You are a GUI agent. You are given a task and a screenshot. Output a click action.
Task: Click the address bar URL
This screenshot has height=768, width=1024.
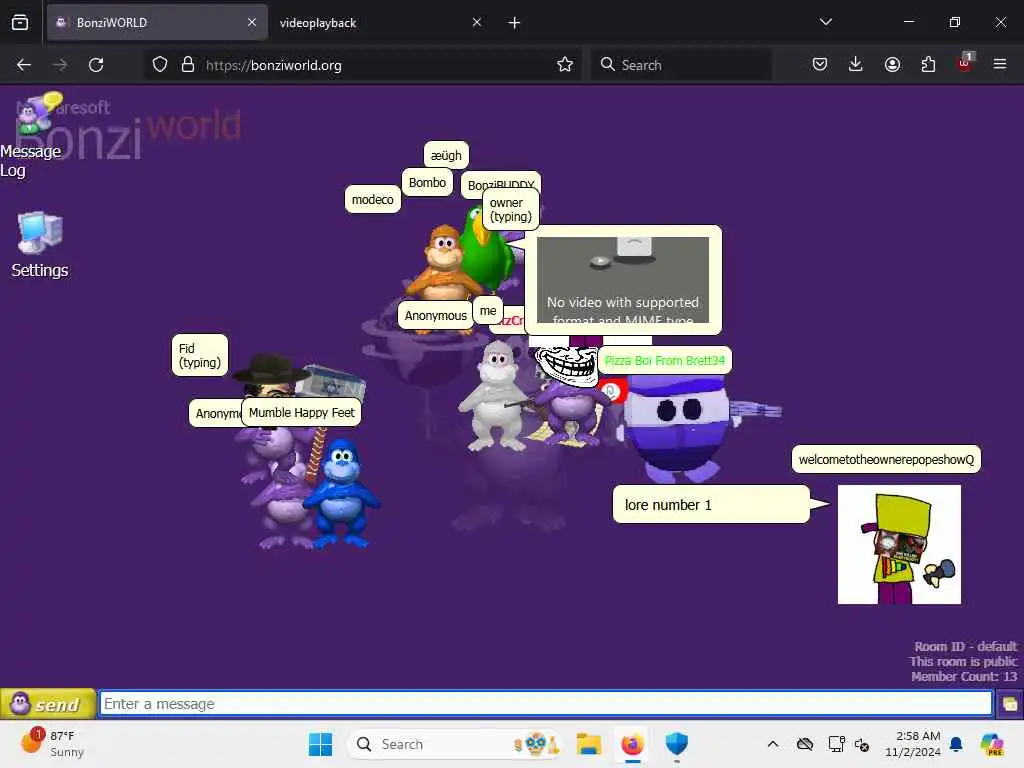274,65
